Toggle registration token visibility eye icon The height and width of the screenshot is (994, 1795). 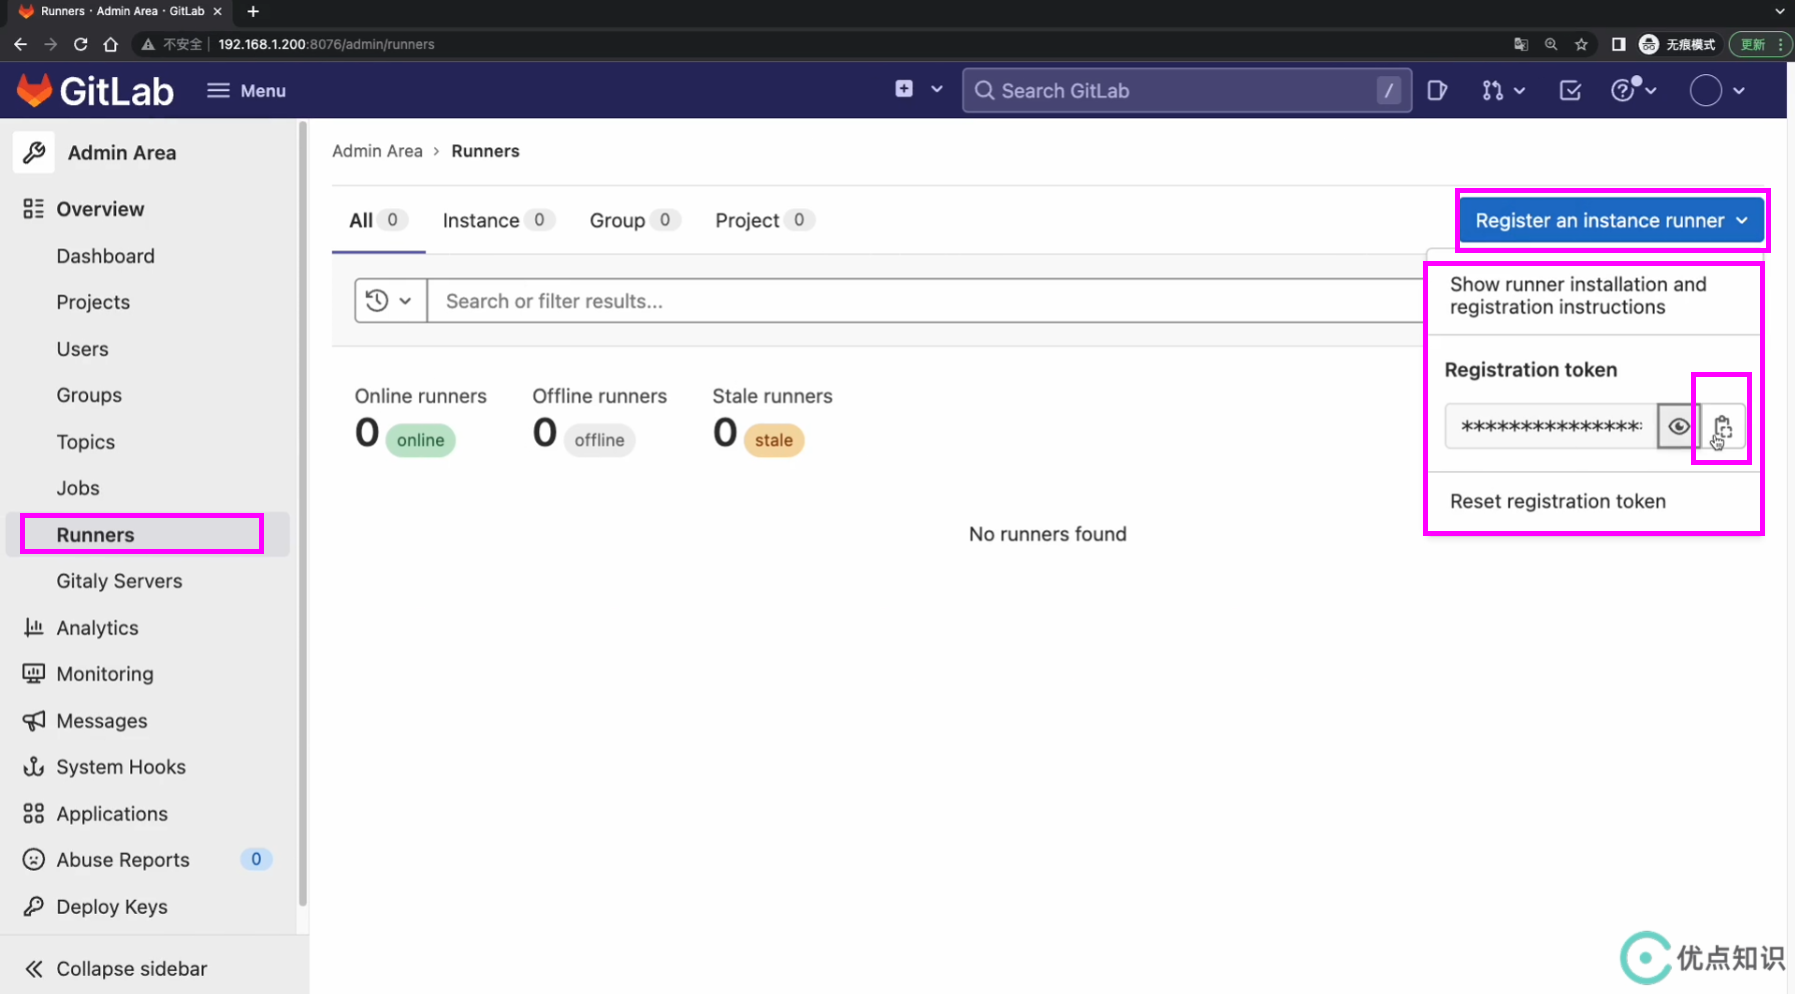[1679, 427]
